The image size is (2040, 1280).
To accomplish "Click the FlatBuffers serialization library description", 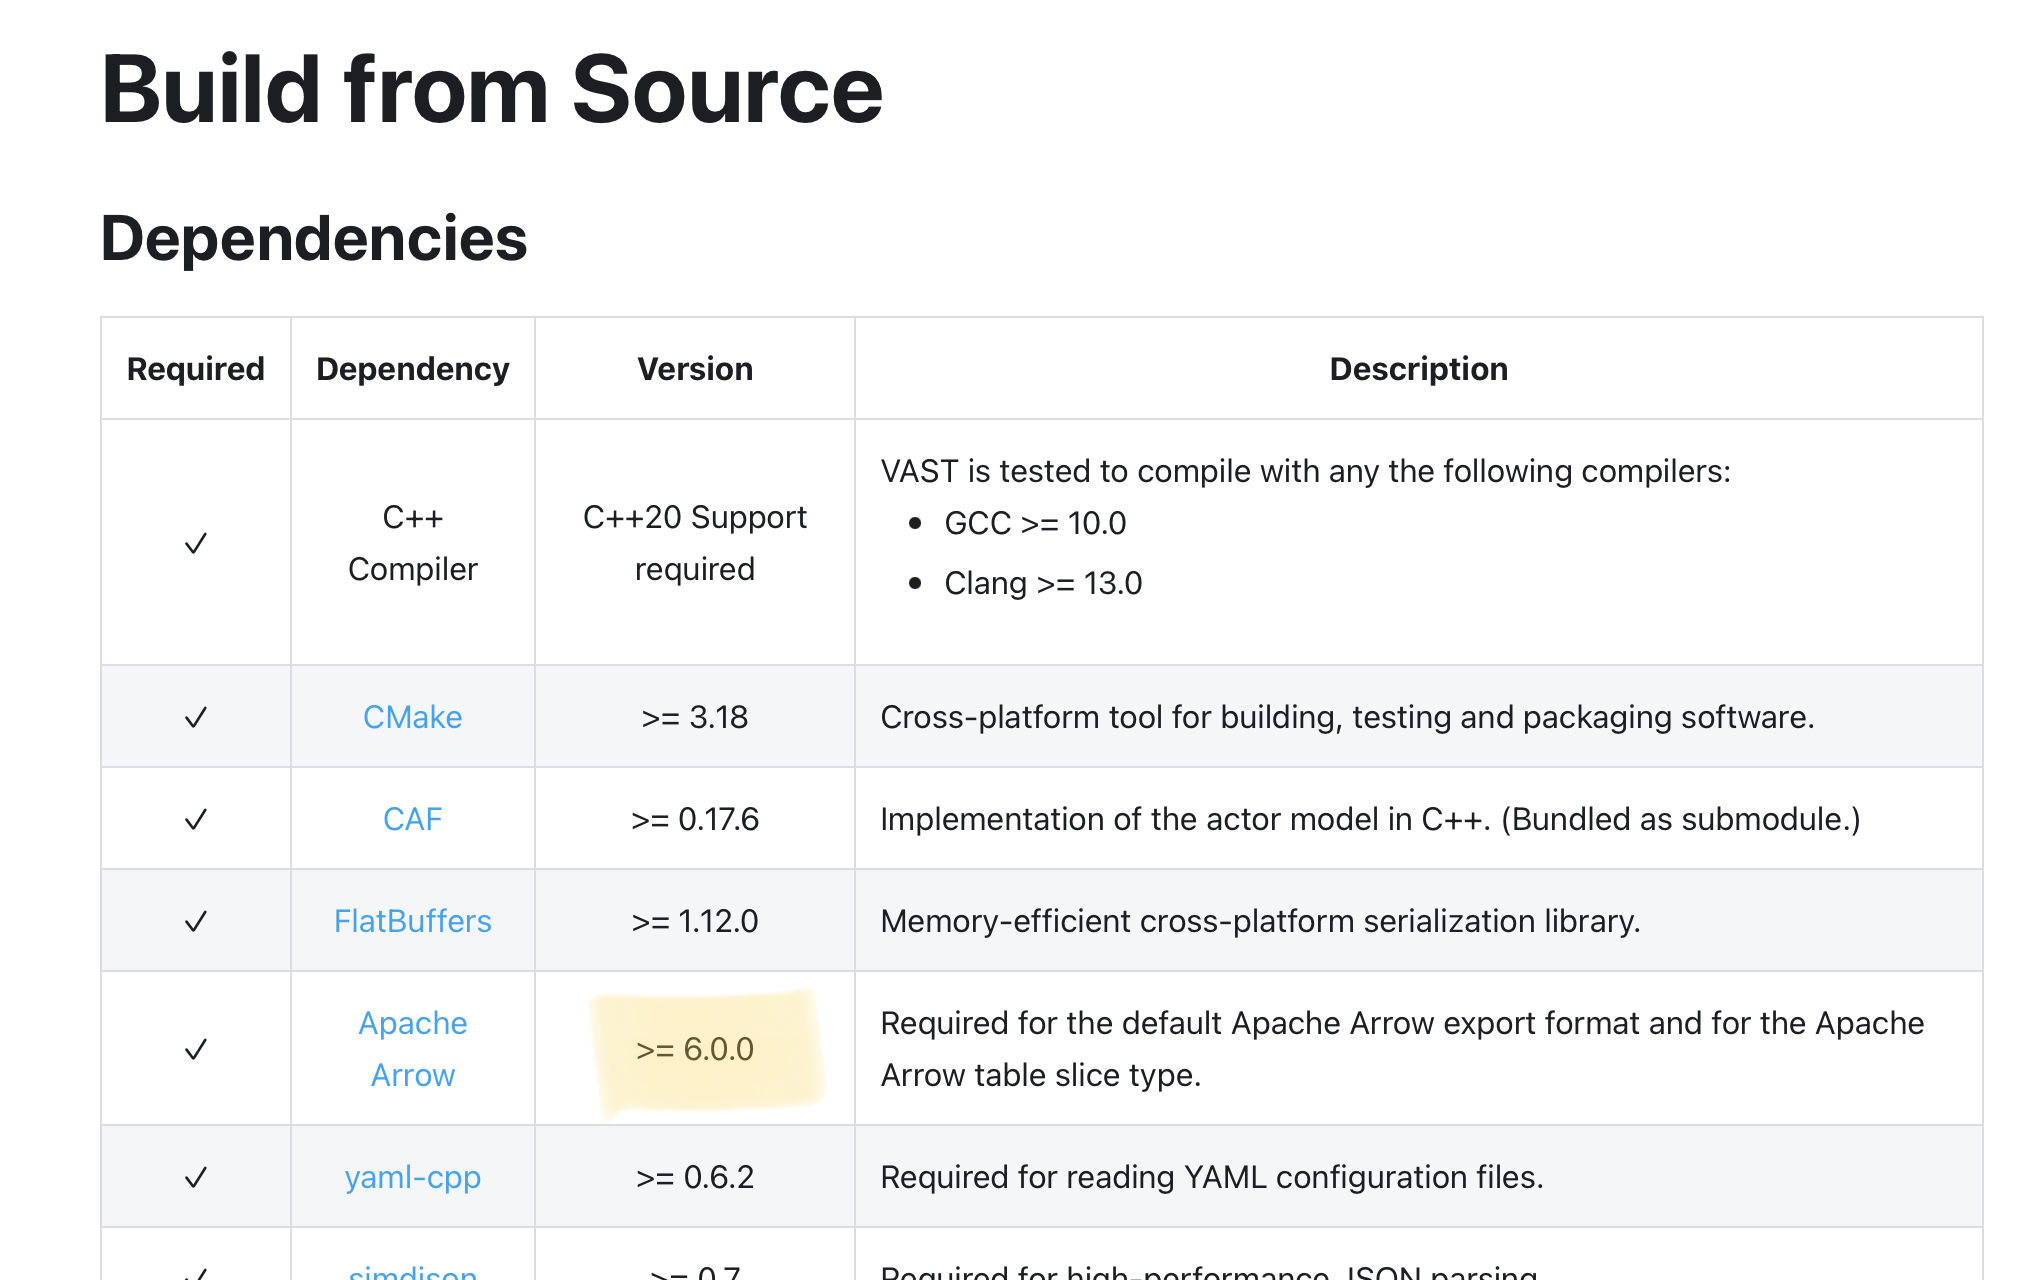I will click(1260, 921).
